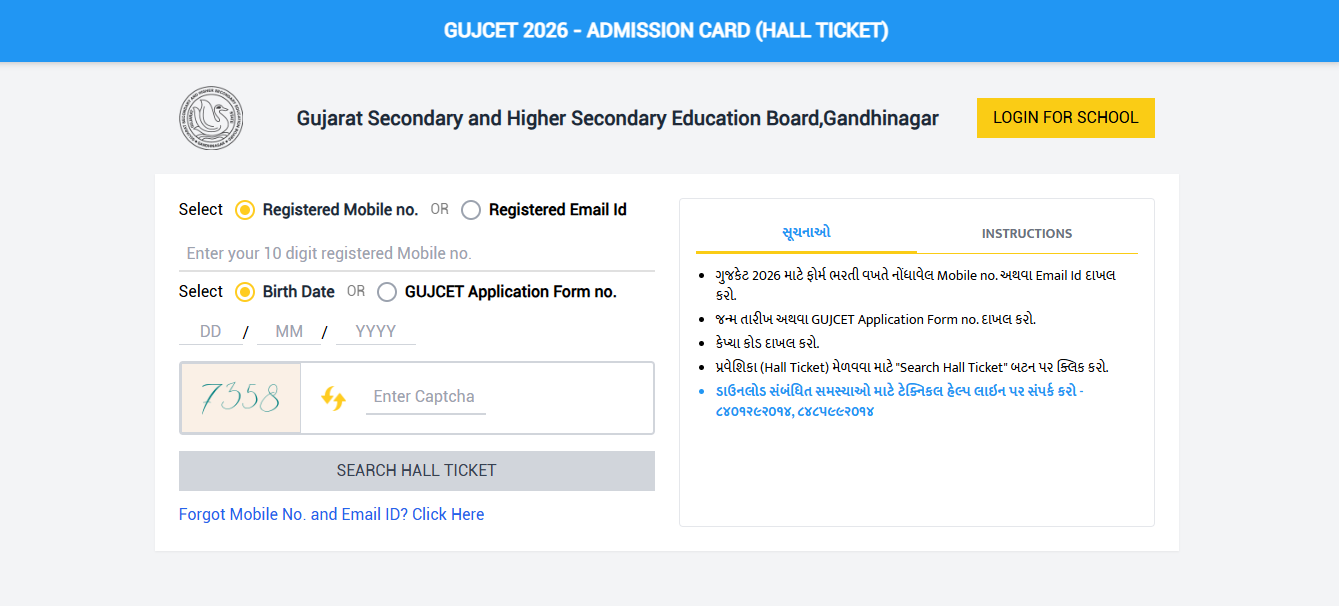Viewport: 1339px width, 606px height.
Task: Click the Gujarat Secondary Board title text
Action: click(617, 117)
